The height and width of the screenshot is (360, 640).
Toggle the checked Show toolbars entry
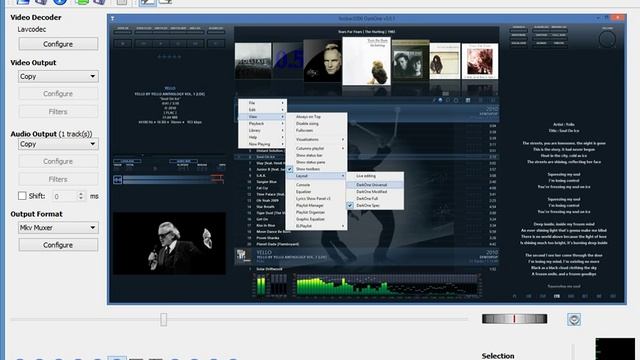point(316,169)
